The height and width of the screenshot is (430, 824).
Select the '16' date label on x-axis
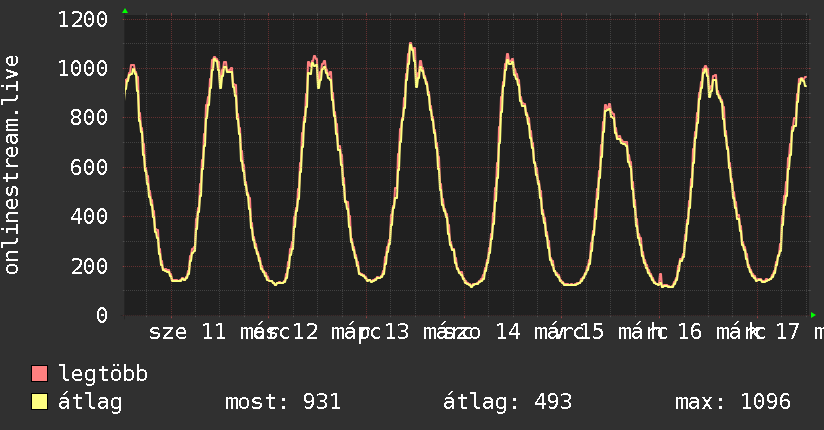pos(689,332)
